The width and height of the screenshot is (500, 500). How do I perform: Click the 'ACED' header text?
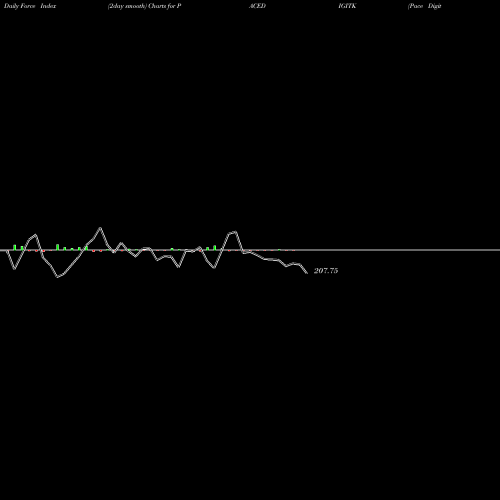tap(257, 6)
